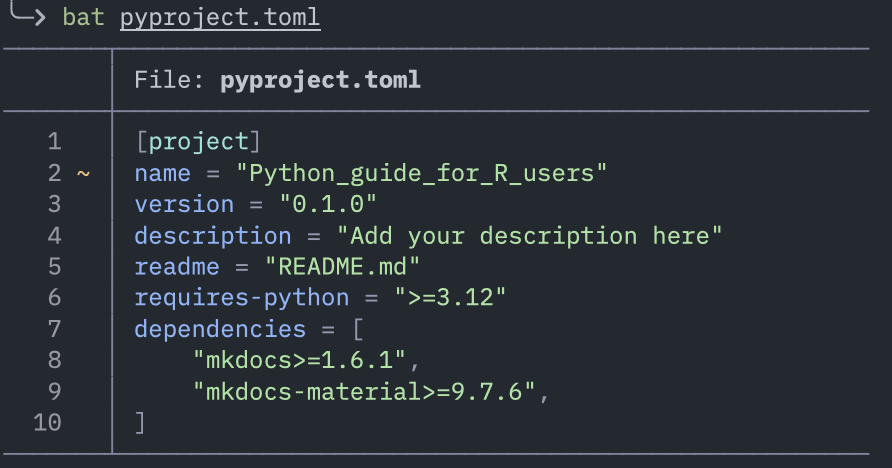Viewport: 892px width, 468px height.
Task: Click the readme key
Action: [177, 267]
